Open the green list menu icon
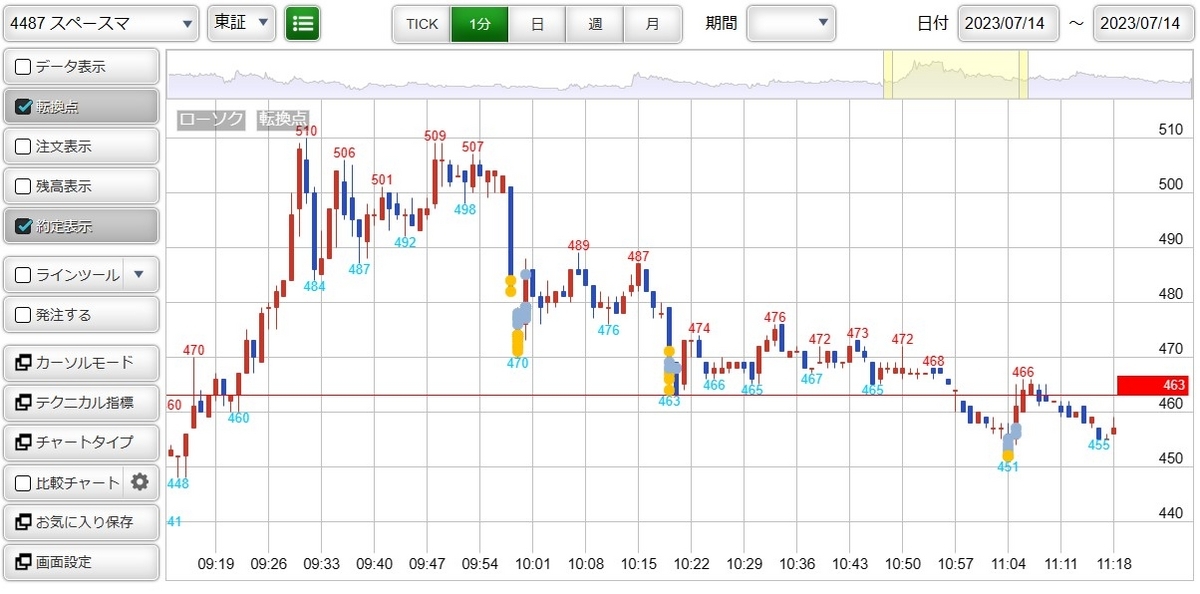This screenshot has width=1200, height=594. coord(302,24)
